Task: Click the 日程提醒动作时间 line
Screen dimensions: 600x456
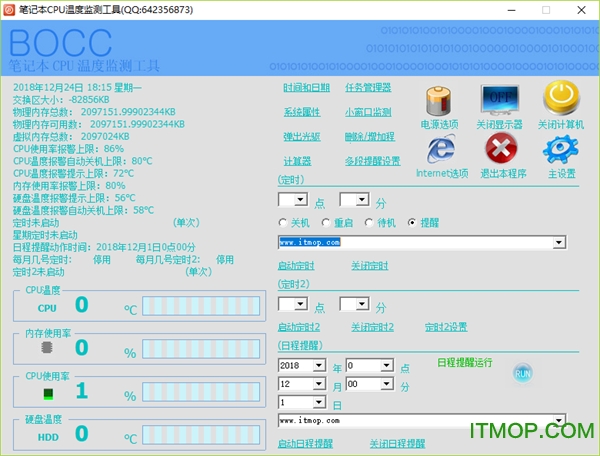Action: pos(104,247)
